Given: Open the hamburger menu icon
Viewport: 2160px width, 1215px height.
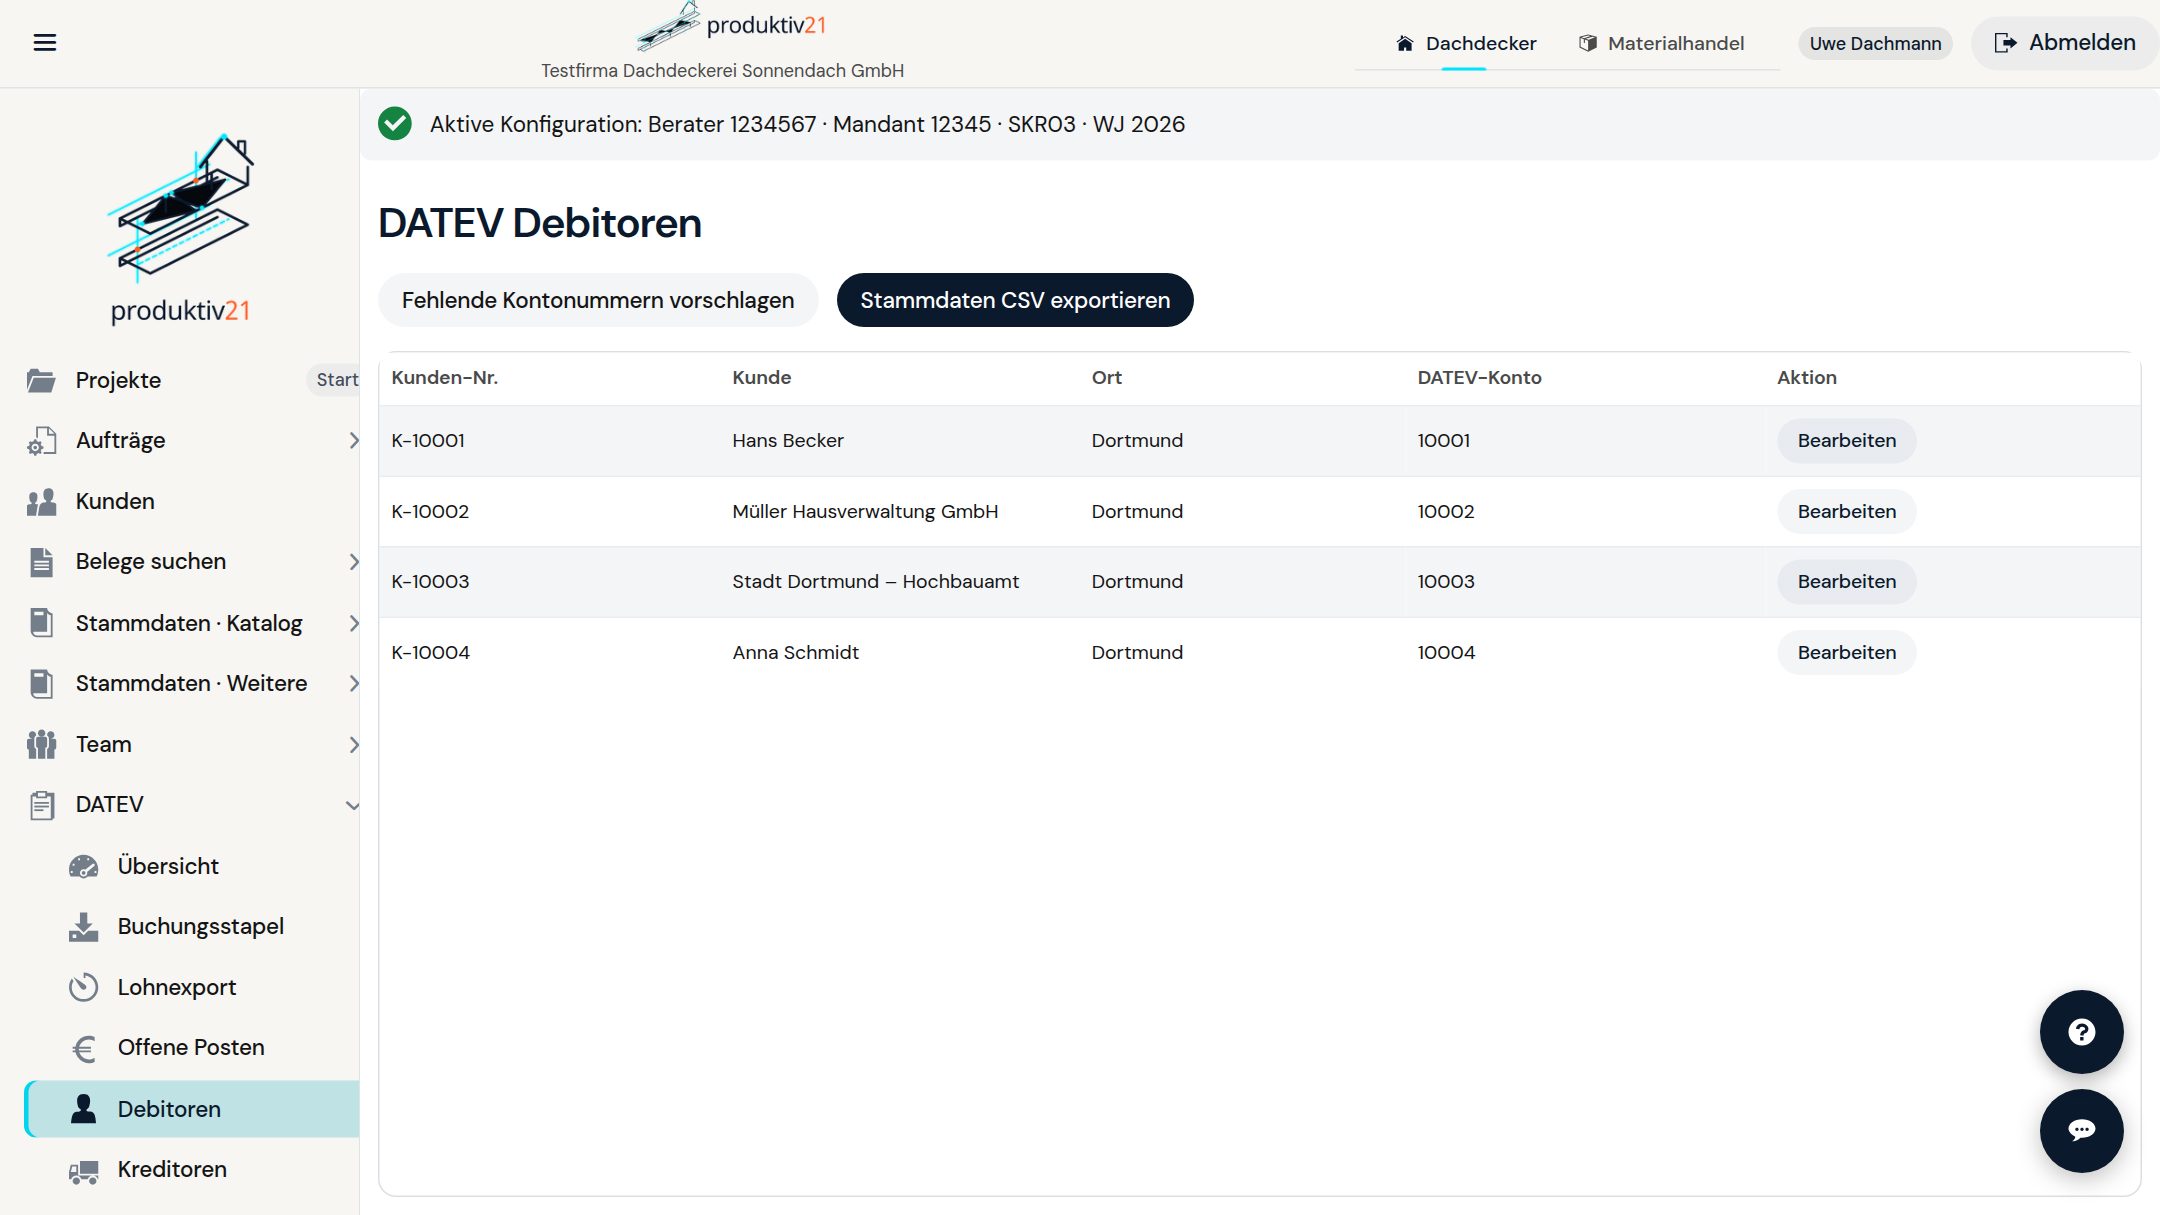Looking at the screenshot, I should tap(45, 42).
